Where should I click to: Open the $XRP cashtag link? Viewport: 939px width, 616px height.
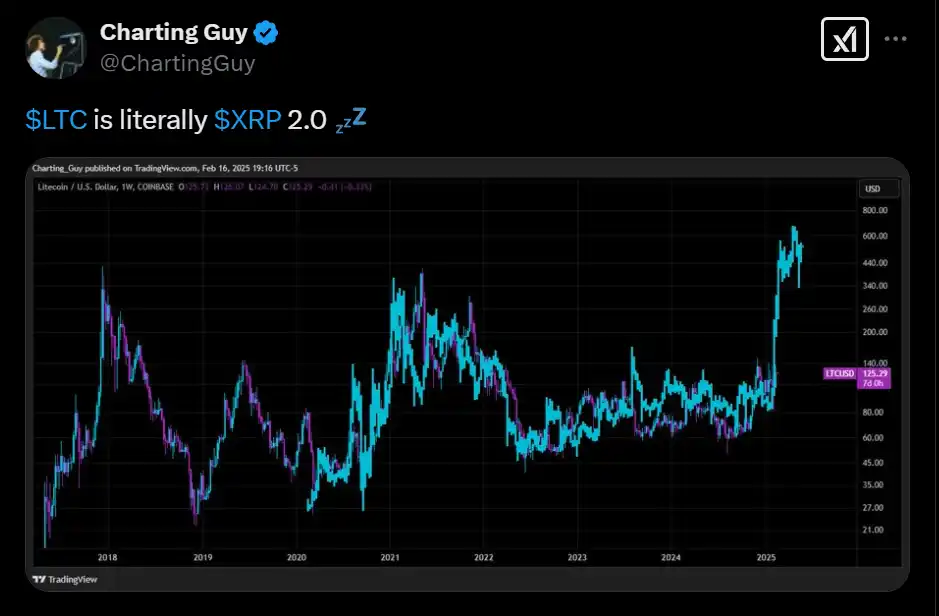point(247,121)
